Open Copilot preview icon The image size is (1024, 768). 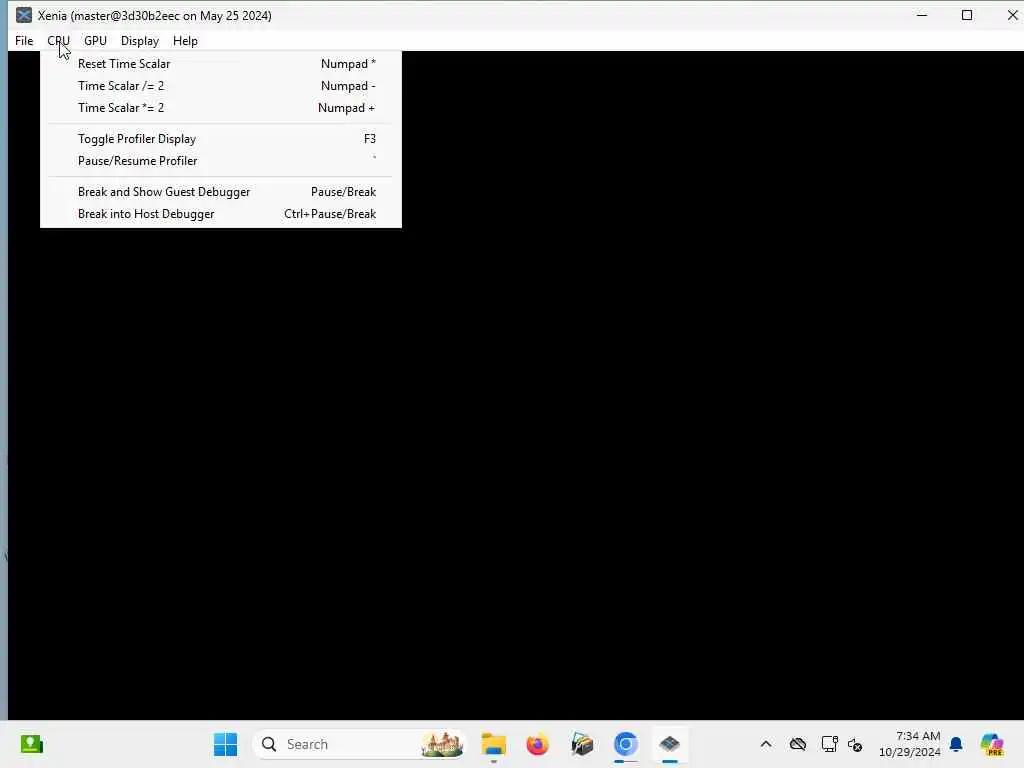992,744
